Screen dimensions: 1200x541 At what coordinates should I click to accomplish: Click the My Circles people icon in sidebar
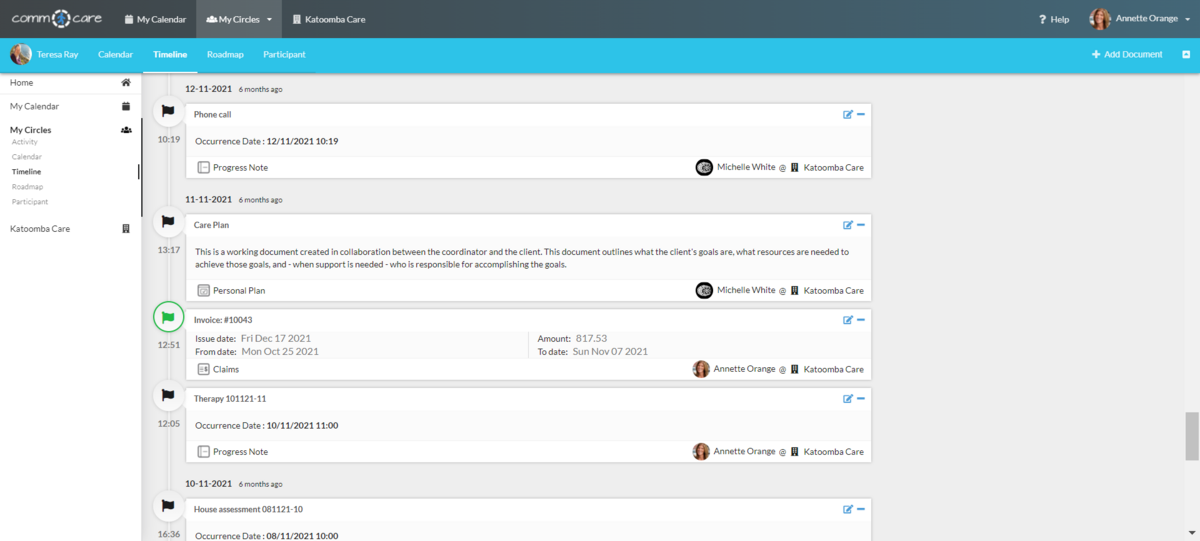126,130
